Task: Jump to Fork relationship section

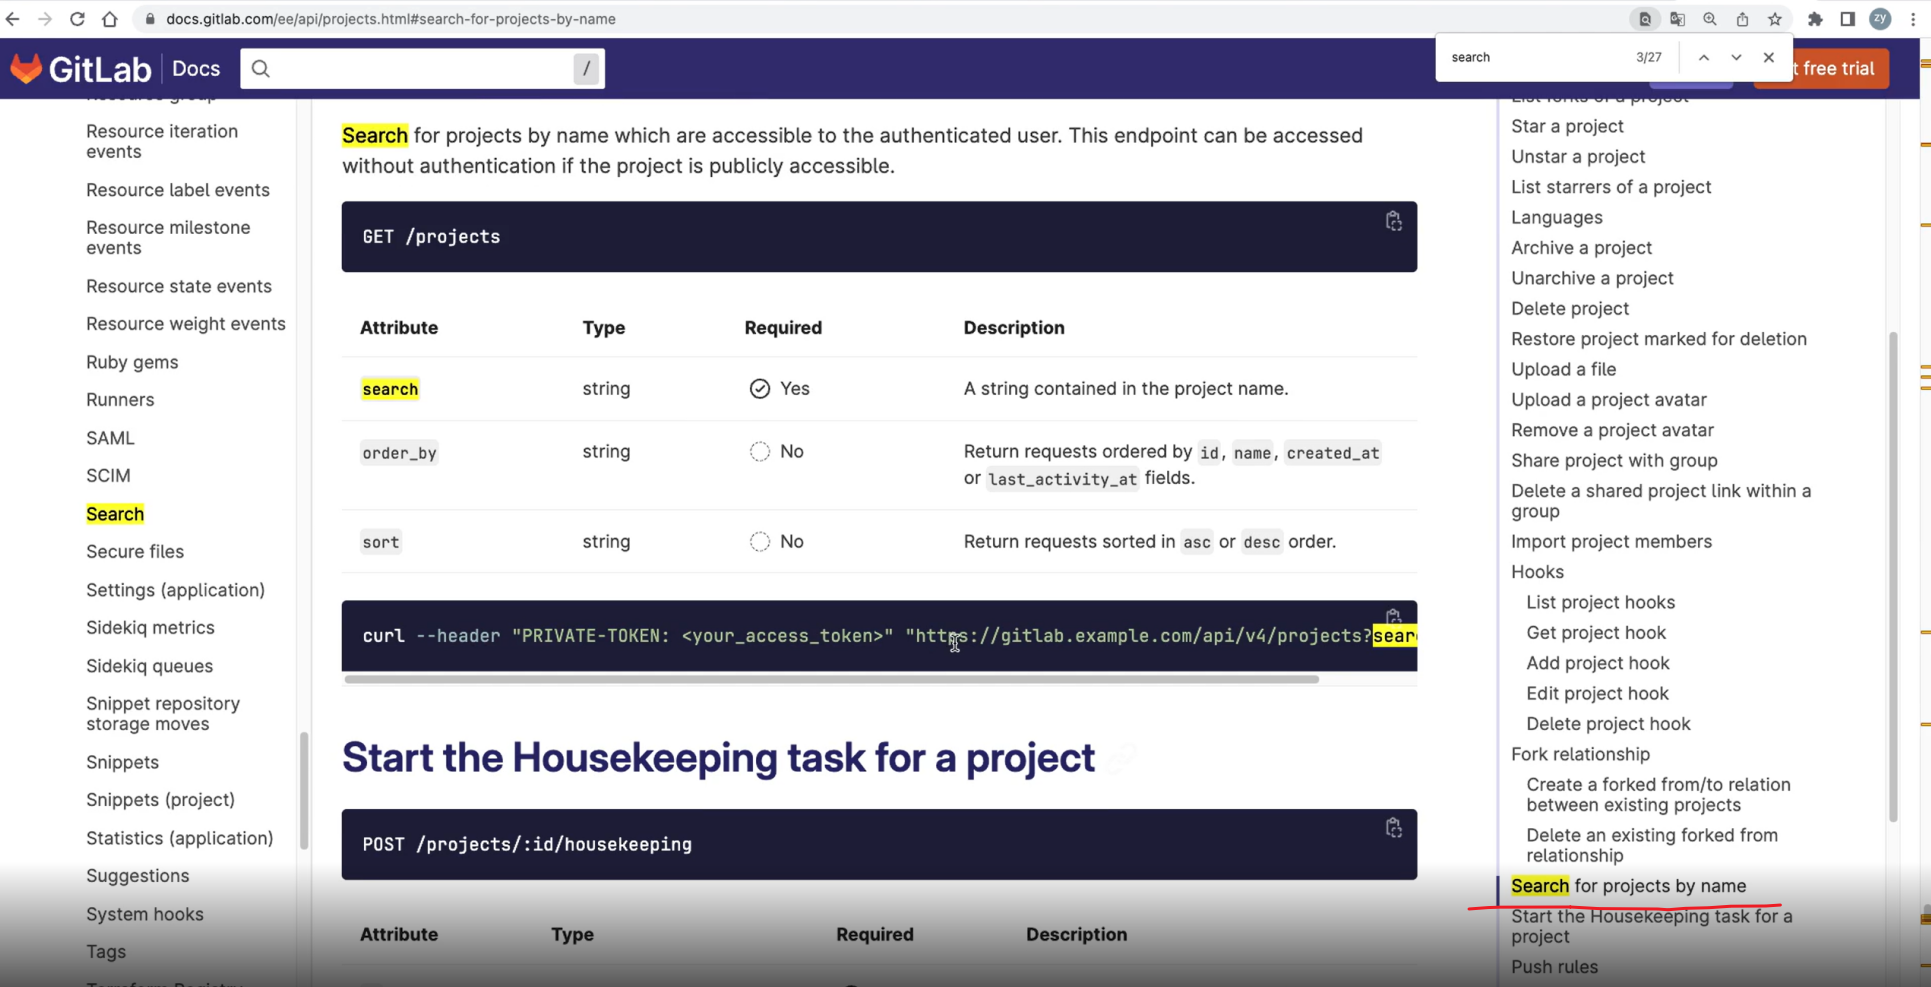Action: tap(1580, 754)
